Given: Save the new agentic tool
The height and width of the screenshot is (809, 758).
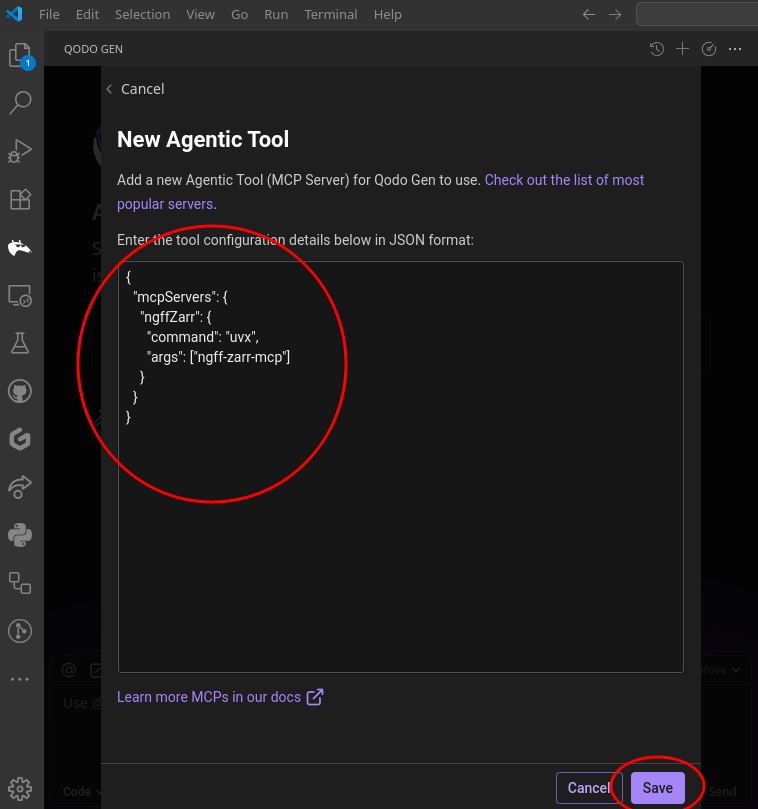Looking at the screenshot, I should pyautogui.click(x=657, y=788).
